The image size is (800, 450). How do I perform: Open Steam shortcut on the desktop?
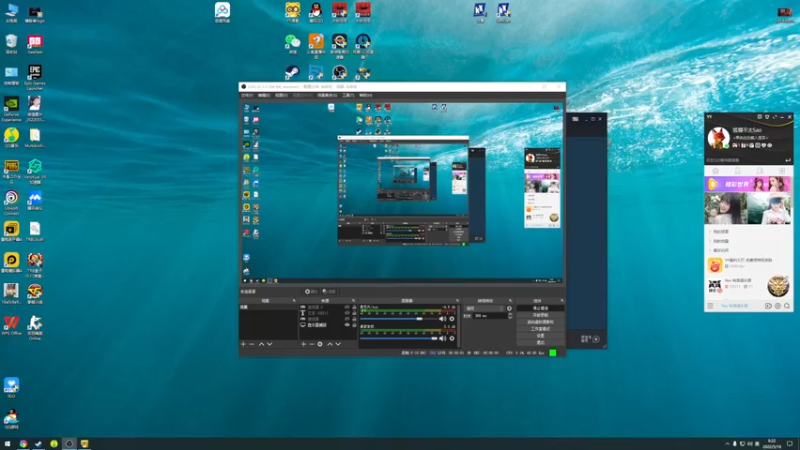tap(292, 72)
